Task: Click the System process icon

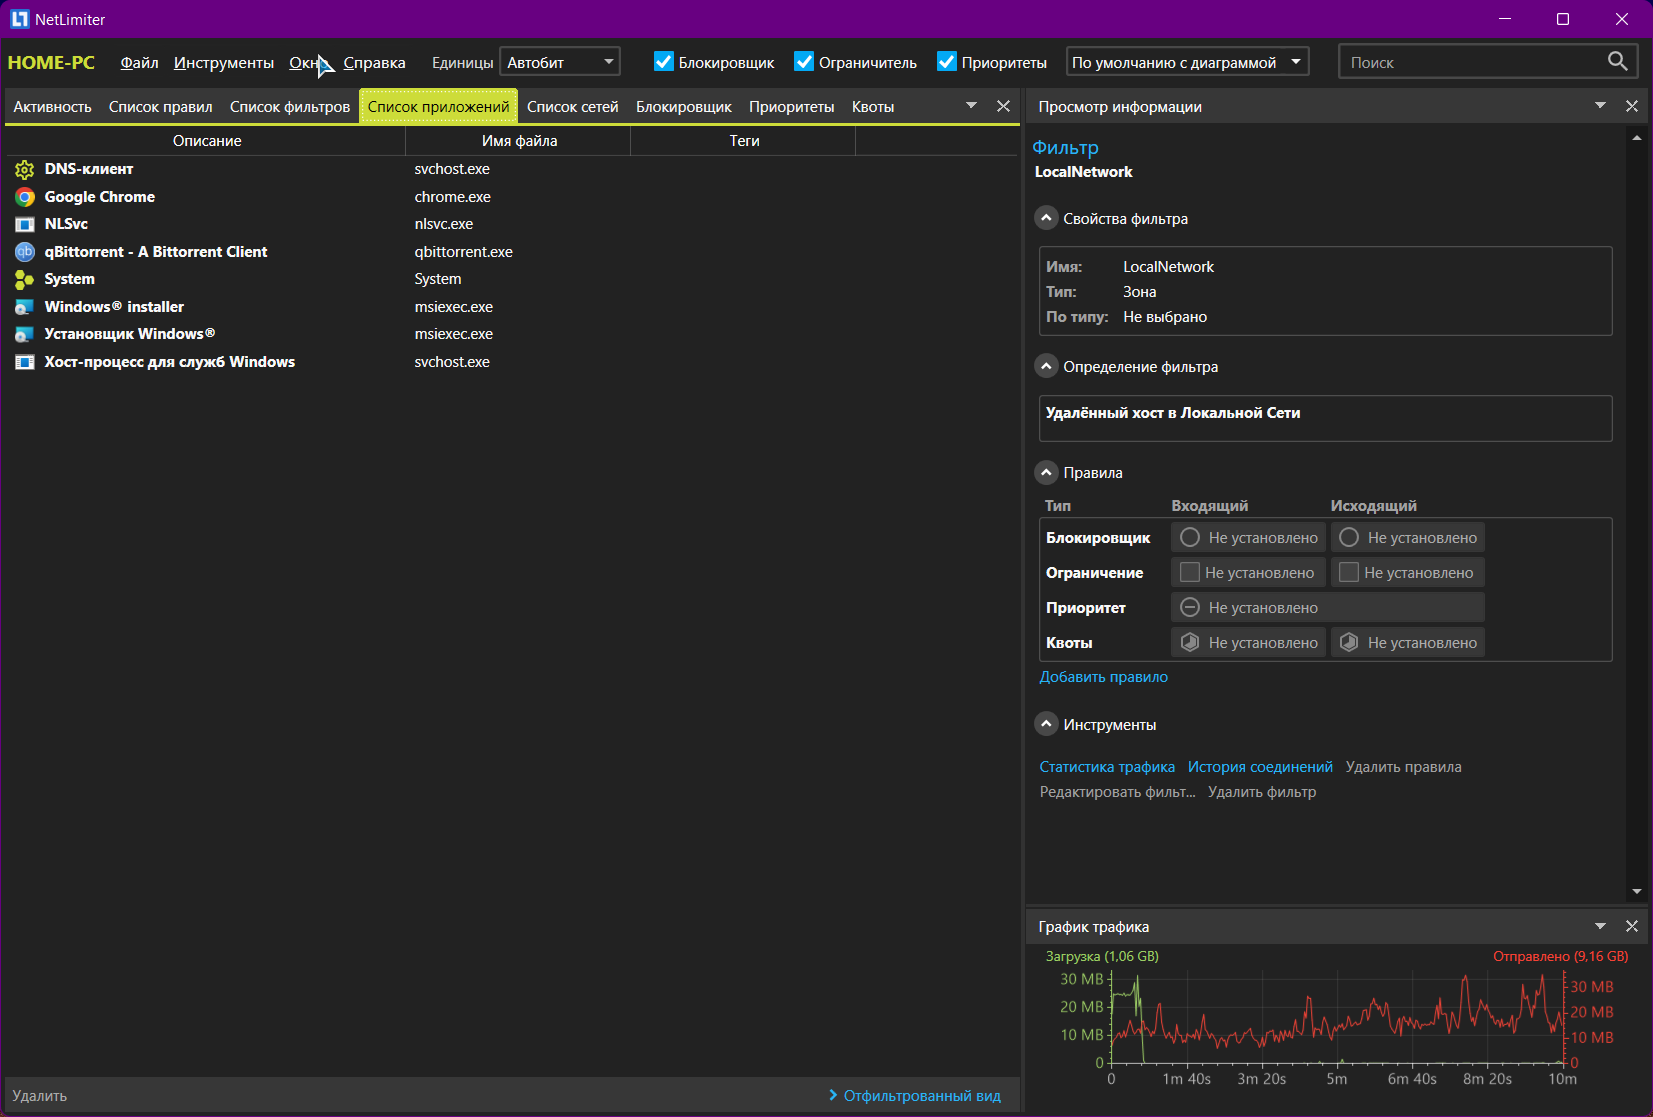Action: click(x=25, y=279)
